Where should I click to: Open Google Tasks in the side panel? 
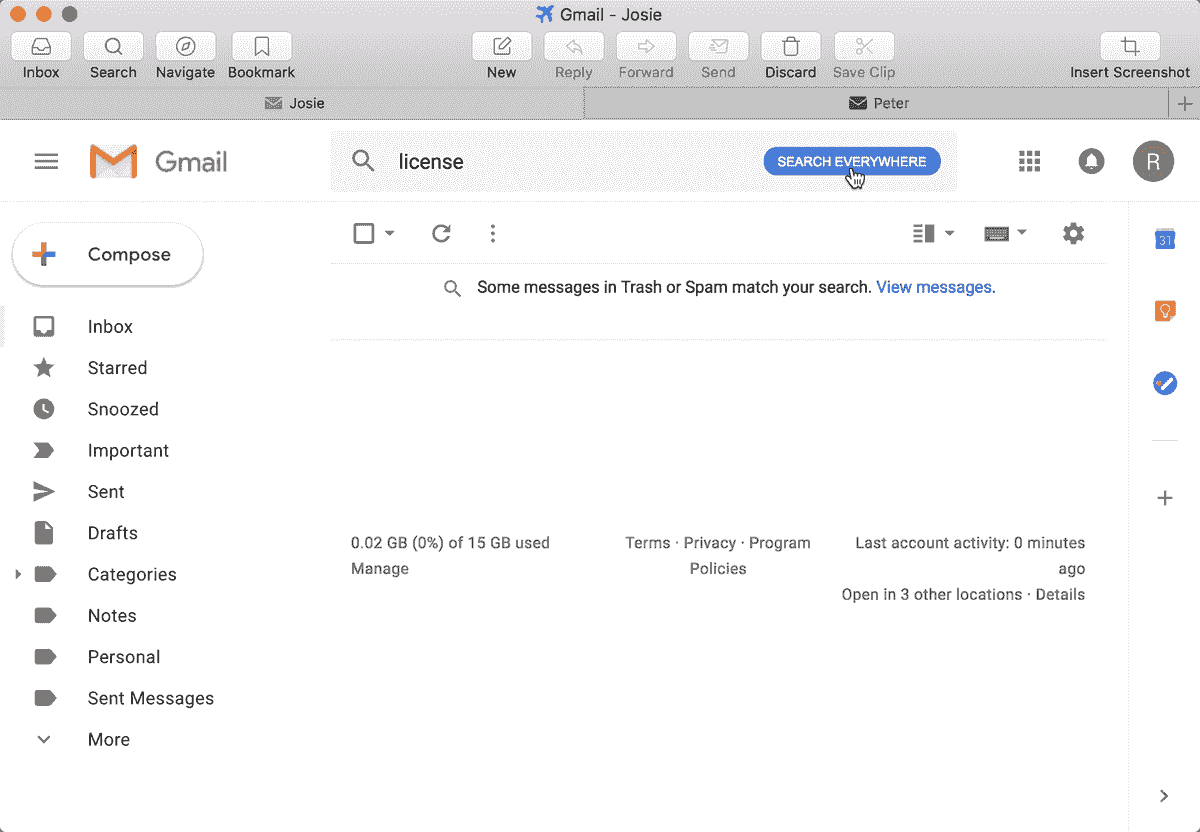[x=1164, y=383]
